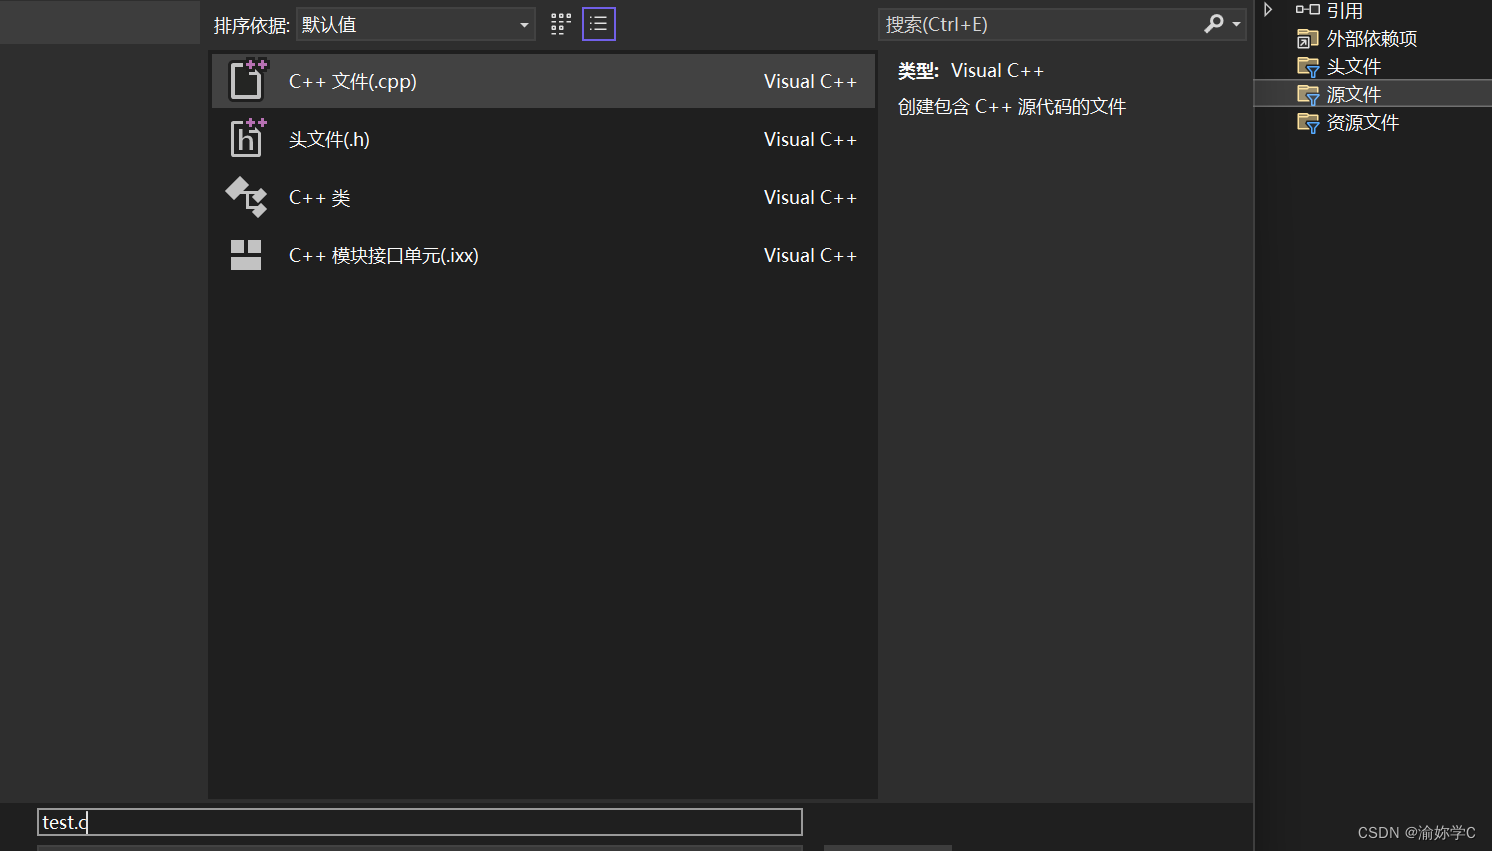This screenshot has width=1492, height=851.
Task: Click Visual C++ label in the C++ 类 row
Action: tap(810, 197)
